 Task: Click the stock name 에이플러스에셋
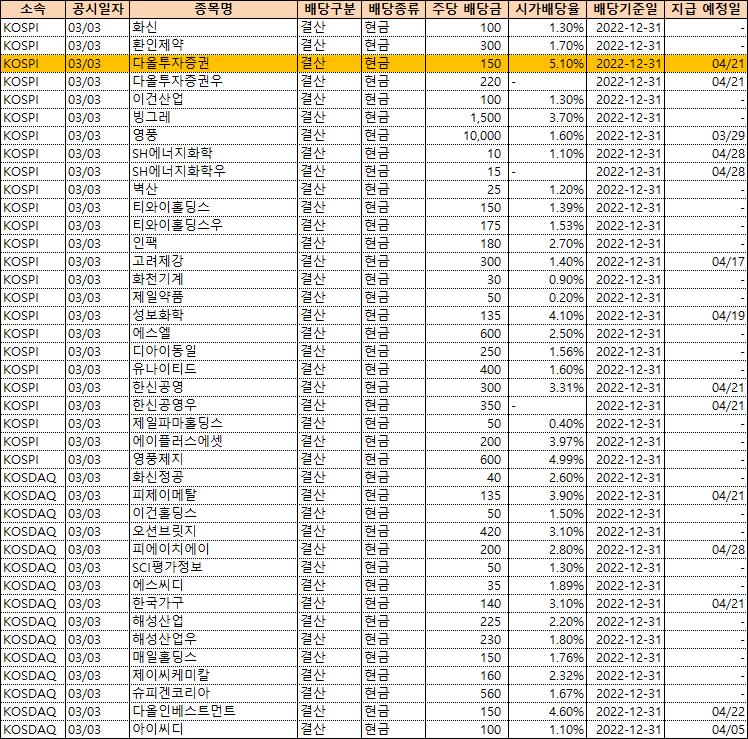pyautogui.click(x=177, y=441)
